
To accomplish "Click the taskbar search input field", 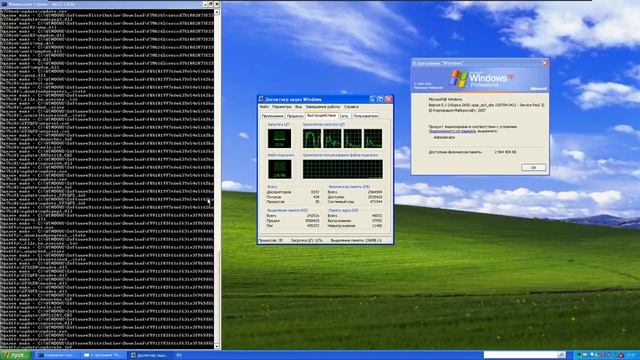I will point(520,355).
